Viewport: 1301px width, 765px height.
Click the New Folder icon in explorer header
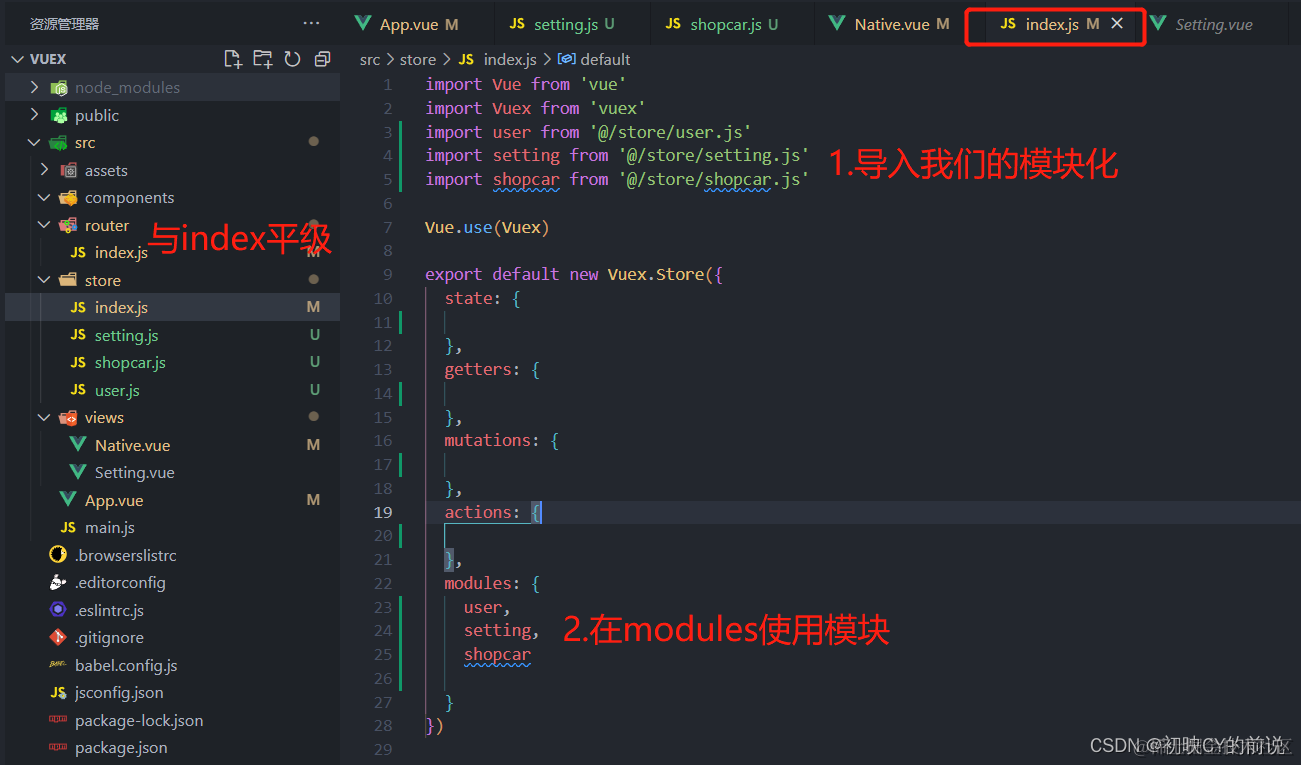[x=262, y=59]
